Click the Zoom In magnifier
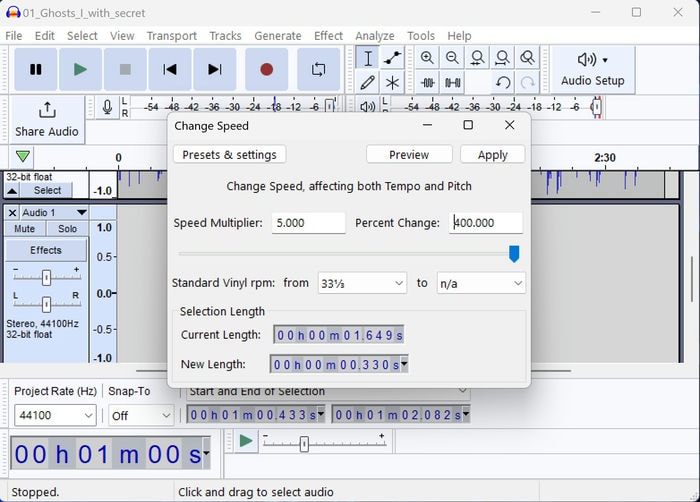700x502 pixels. 428,58
